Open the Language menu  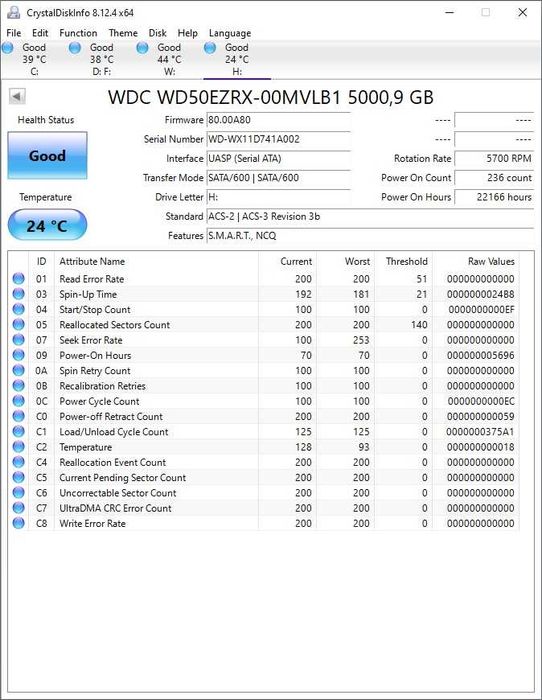click(229, 33)
